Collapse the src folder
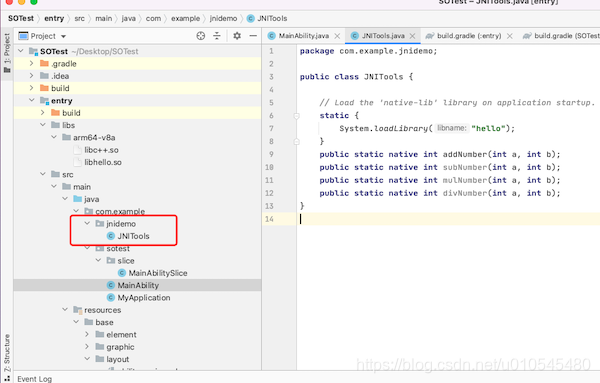Image resolution: width=600 pixels, height=383 pixels. [43, 174]
